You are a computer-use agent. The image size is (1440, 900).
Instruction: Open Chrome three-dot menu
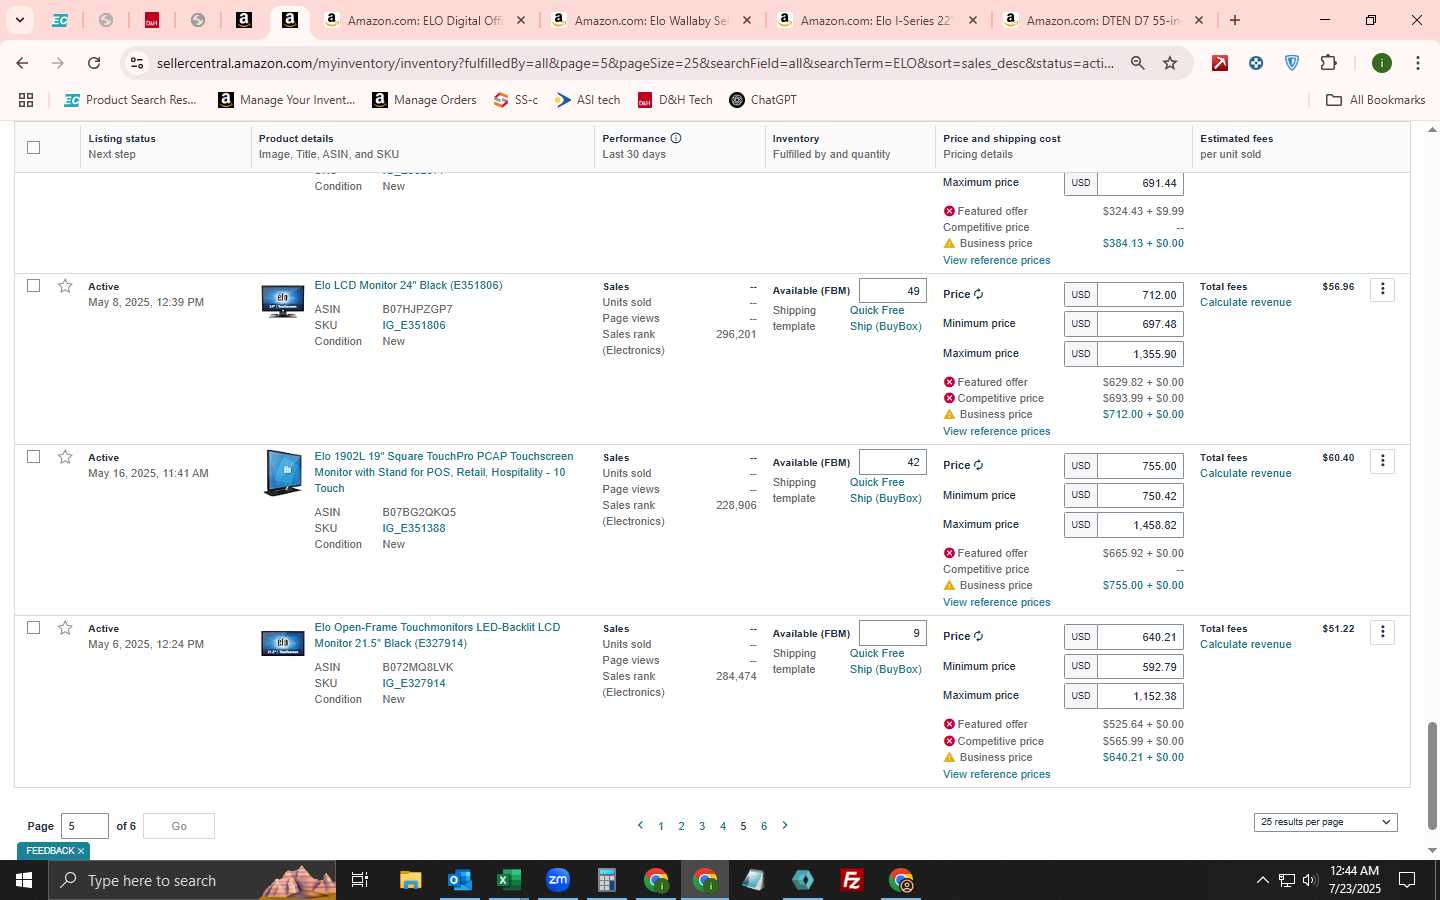(1417, 63)
